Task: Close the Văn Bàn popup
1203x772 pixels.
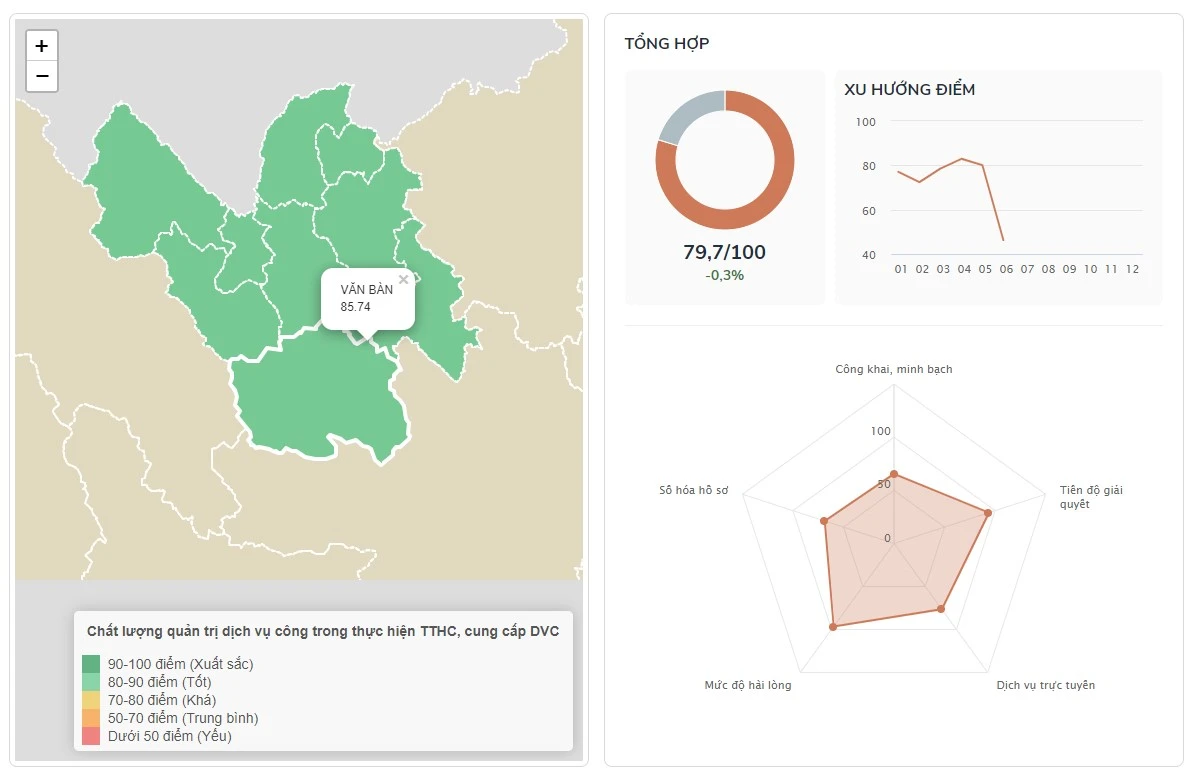Action: (x=403, y=280)
